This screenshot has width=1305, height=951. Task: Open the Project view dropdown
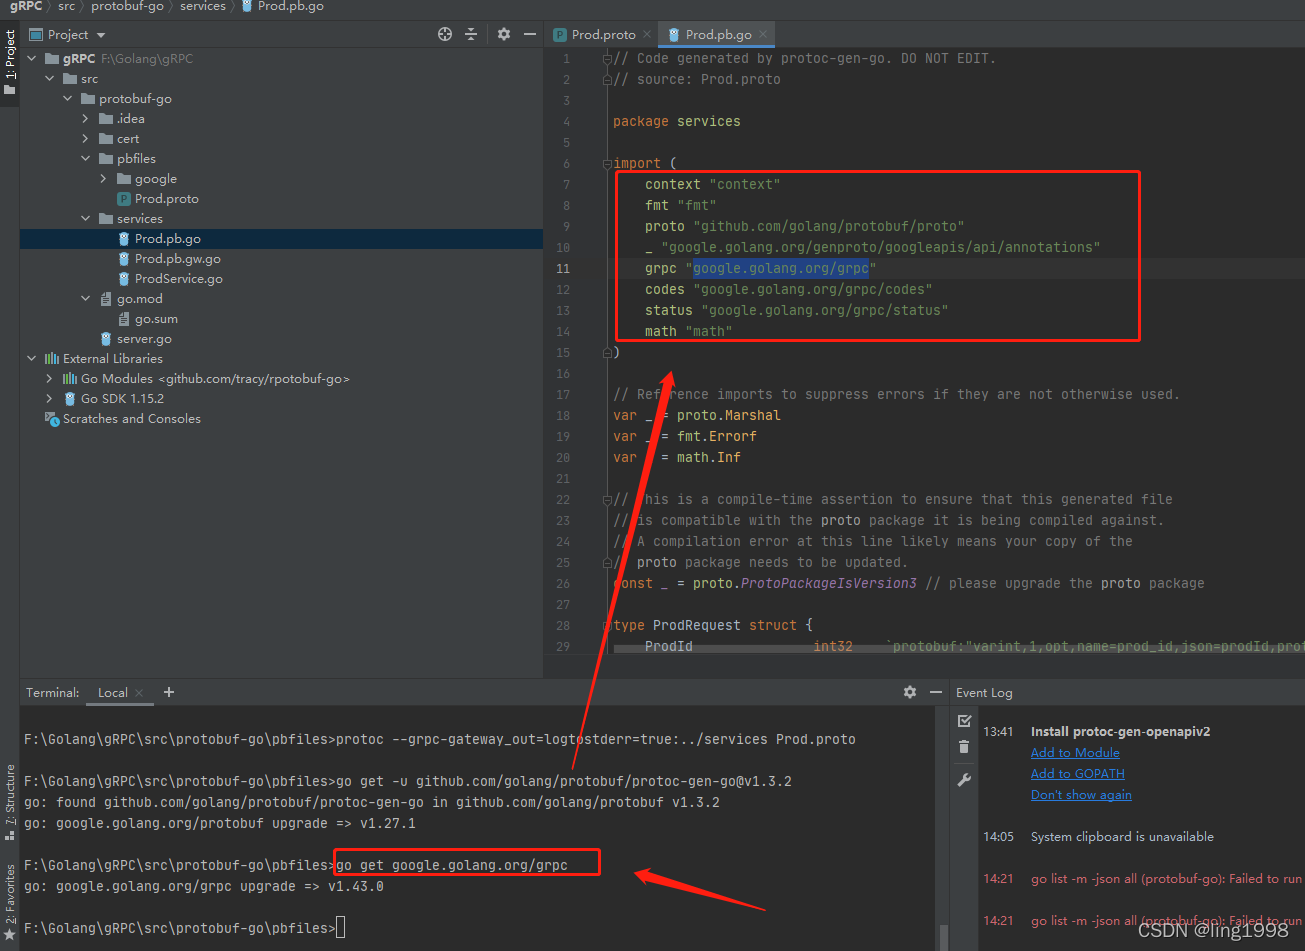(x=99, y=33)
